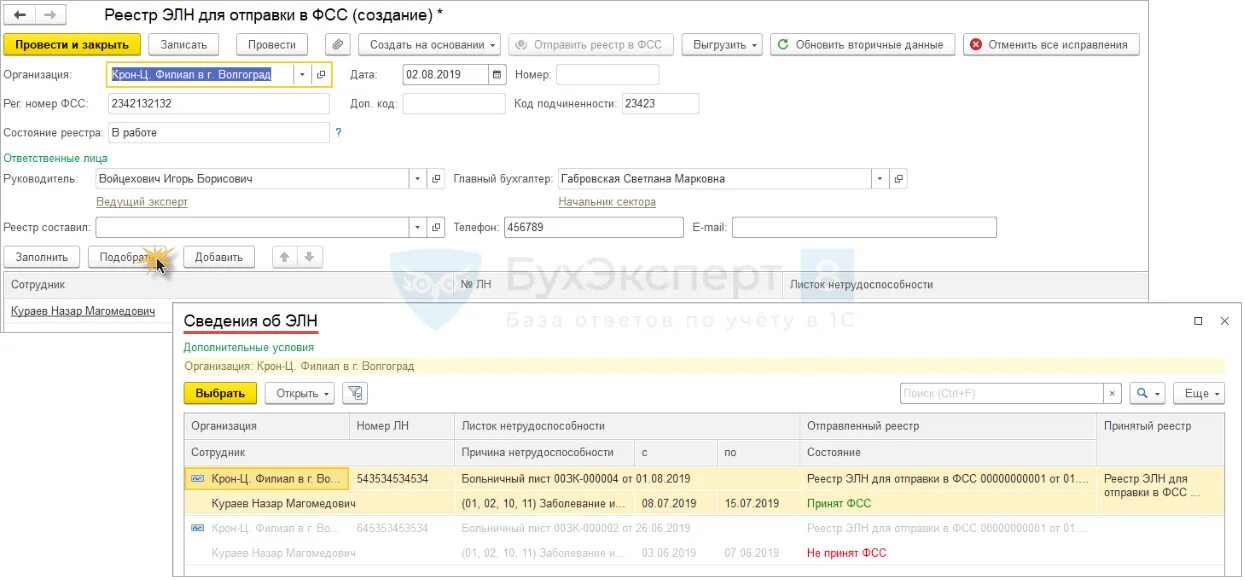
Task: Move the row down with the down arrow button
Action: 309,257
